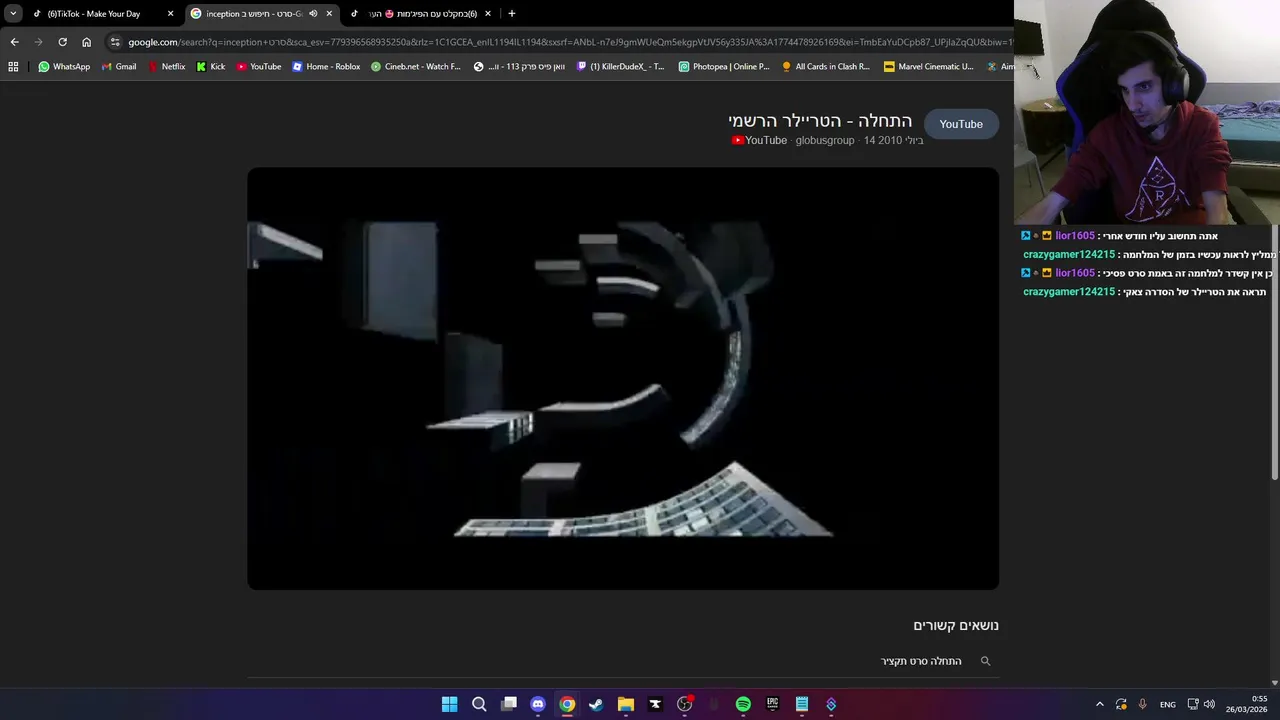Open Windows Search from taskbar
This screenshot has width=1280, height=720.
click(x=479, y=704)
